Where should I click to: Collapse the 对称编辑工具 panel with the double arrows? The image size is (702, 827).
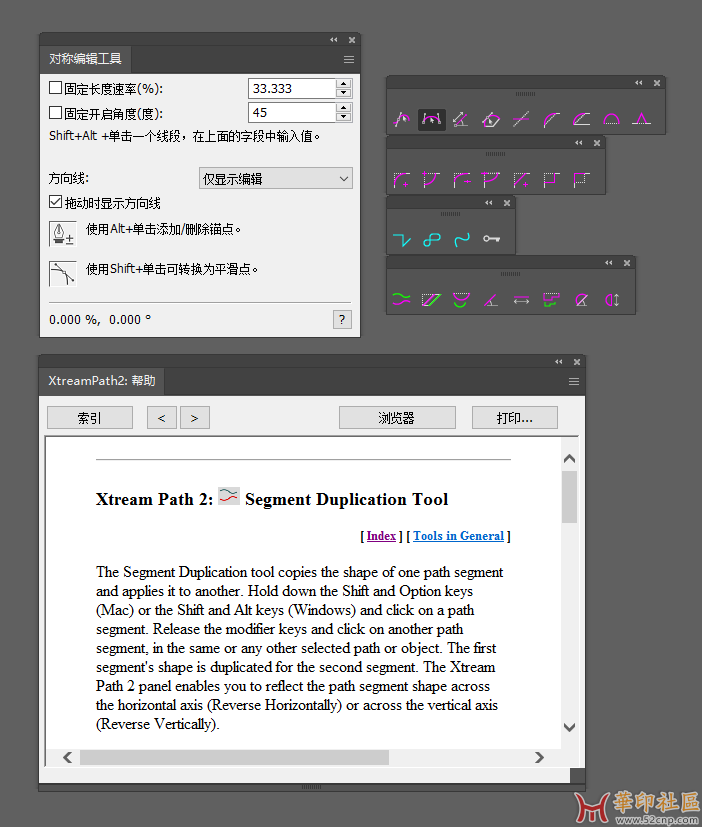334,40
